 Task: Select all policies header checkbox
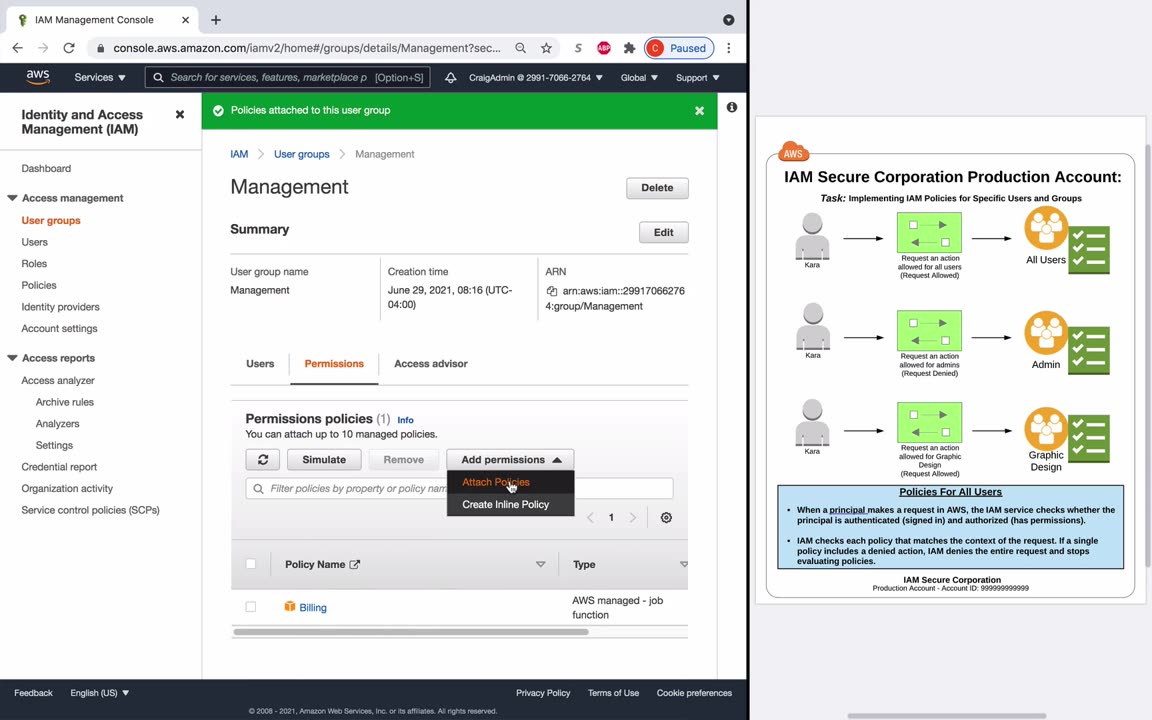point(251,564)
